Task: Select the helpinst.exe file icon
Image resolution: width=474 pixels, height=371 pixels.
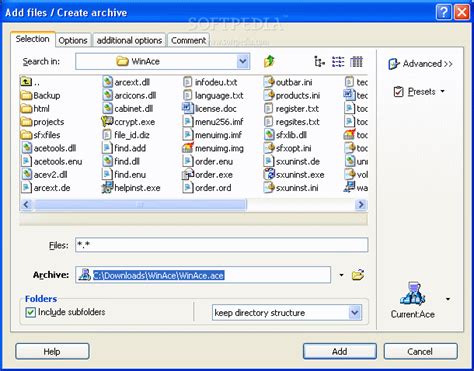Action: pyautogui.click(x=107, y=188)
